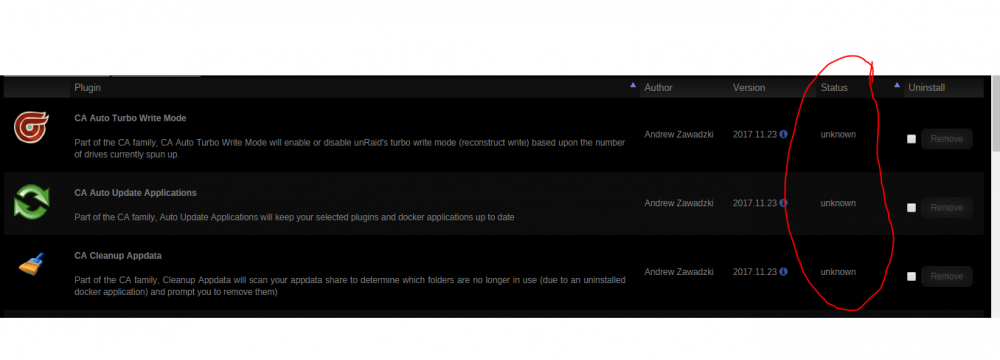Click Andrew Zawadzki in Cleanup Appdata row

[x=679, y=272]
